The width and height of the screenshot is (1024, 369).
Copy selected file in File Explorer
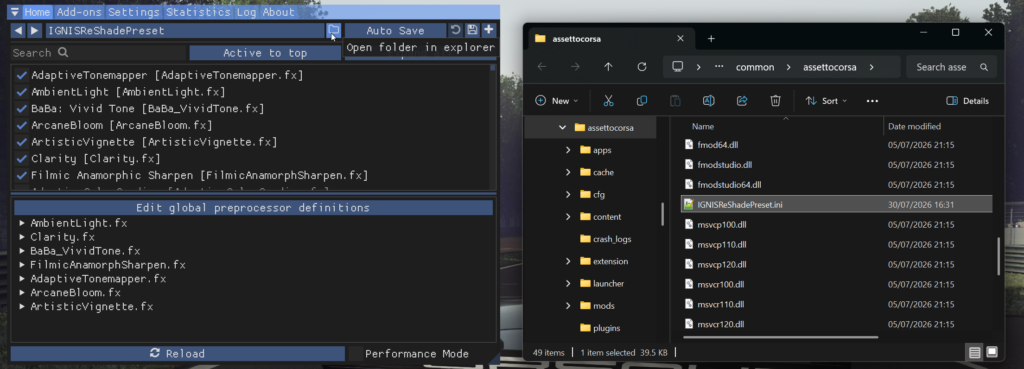(x=641, y=101)
